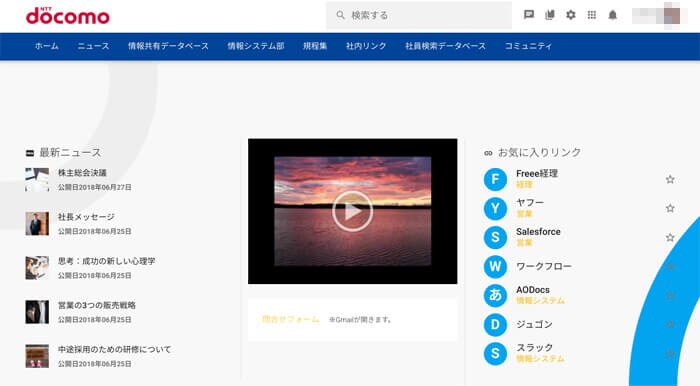Open the 情報システム部 menu
Image resolution: width=700 pixels, height=386 pixels.
(256, 46)
